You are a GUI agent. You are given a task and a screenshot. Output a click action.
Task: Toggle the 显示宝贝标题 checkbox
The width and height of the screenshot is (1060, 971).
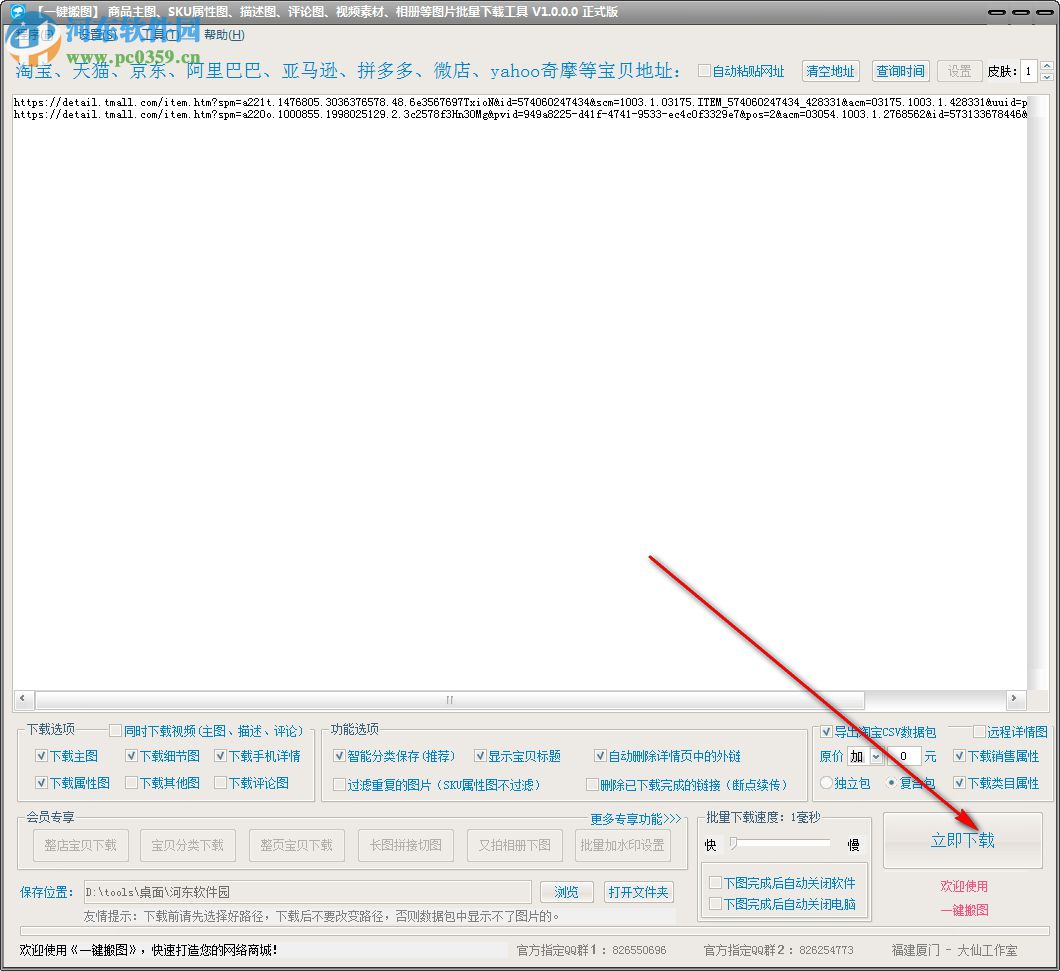[x=480, y=756]
